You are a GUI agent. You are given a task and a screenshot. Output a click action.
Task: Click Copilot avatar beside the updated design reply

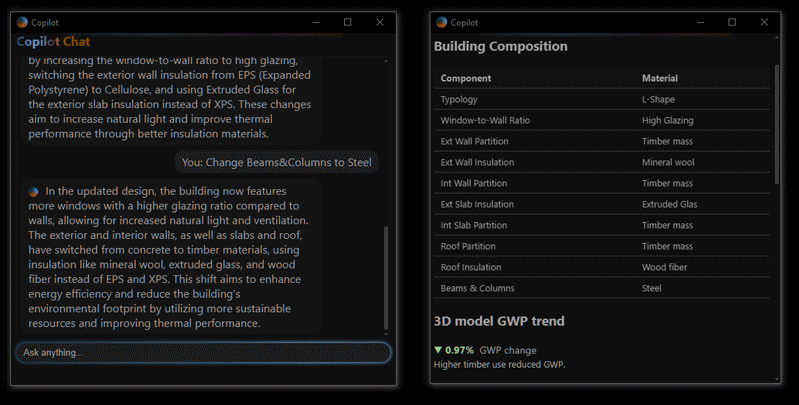pos(33,191)
